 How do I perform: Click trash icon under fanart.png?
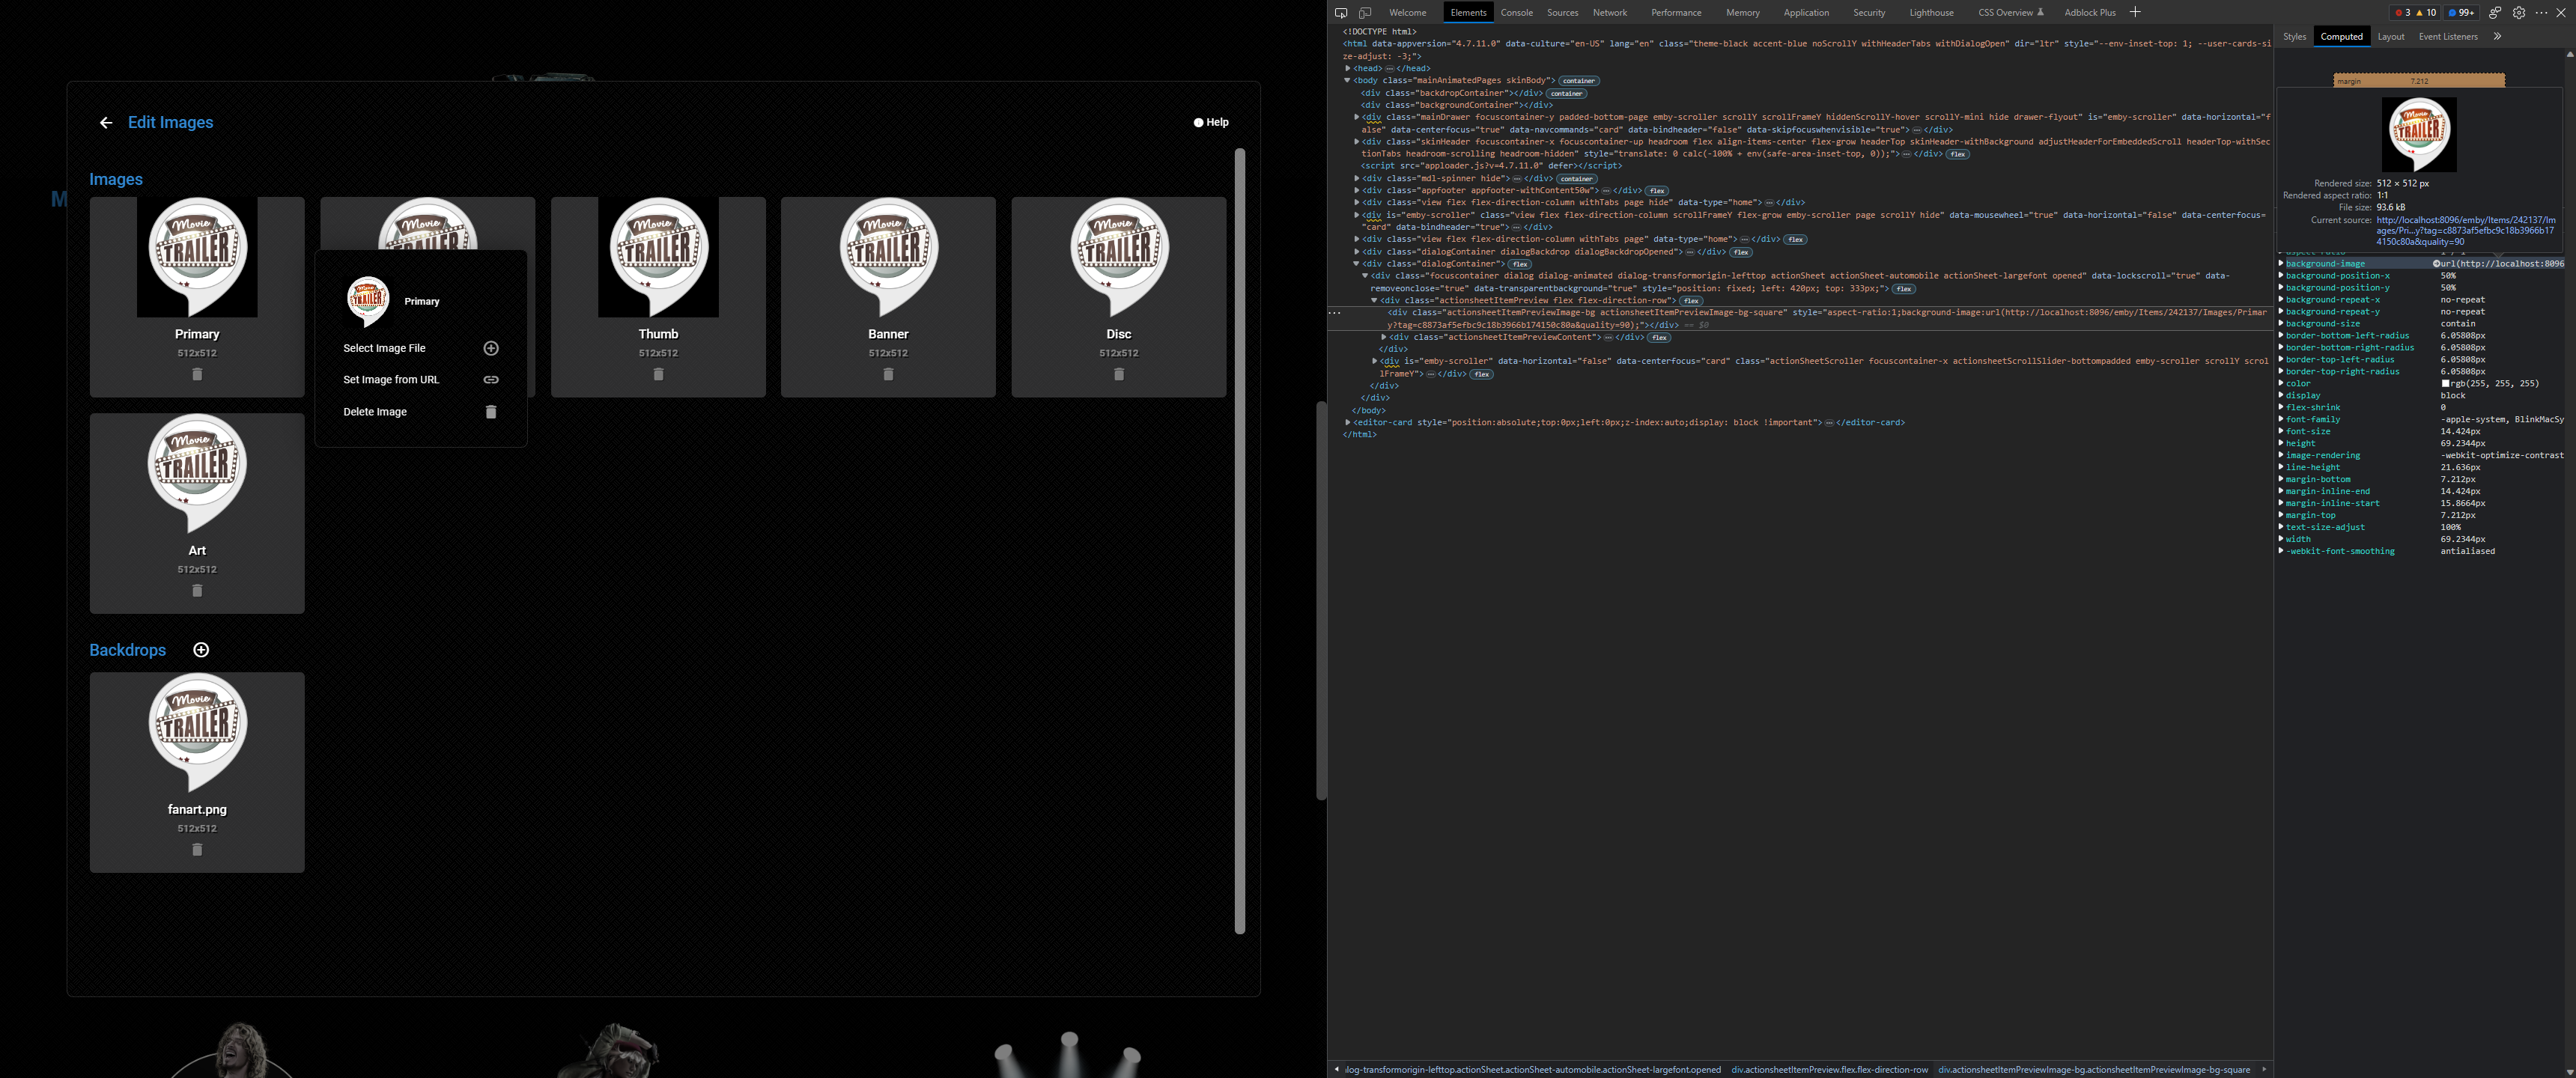[x=197, y=849]
